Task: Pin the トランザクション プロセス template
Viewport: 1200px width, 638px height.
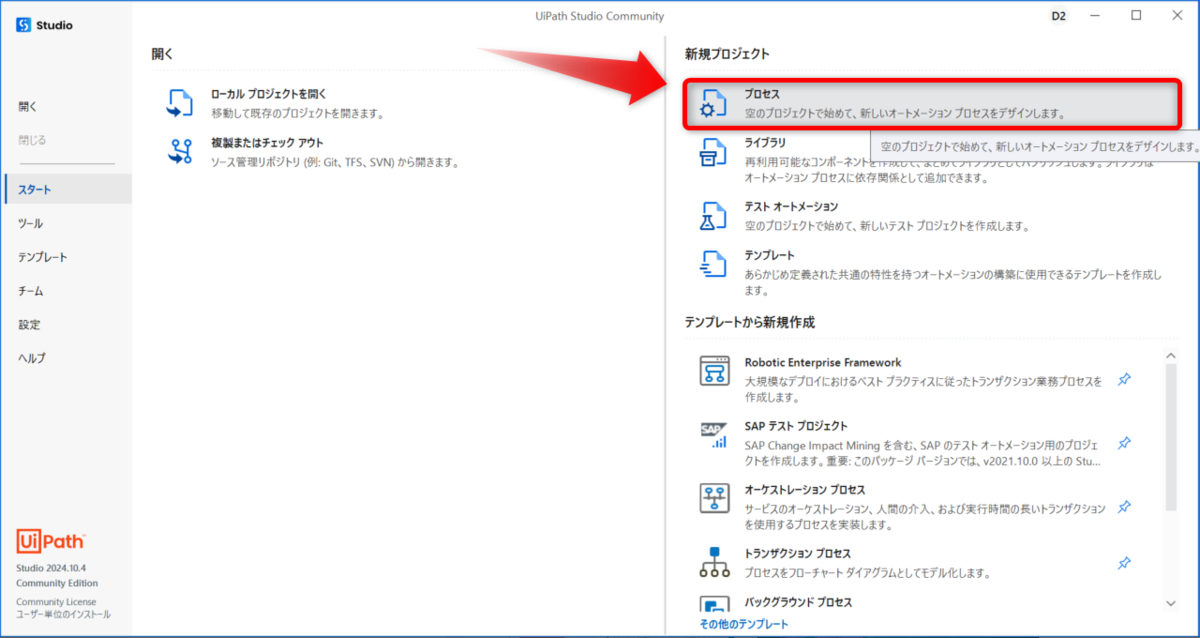Action: coord(1124,564)
